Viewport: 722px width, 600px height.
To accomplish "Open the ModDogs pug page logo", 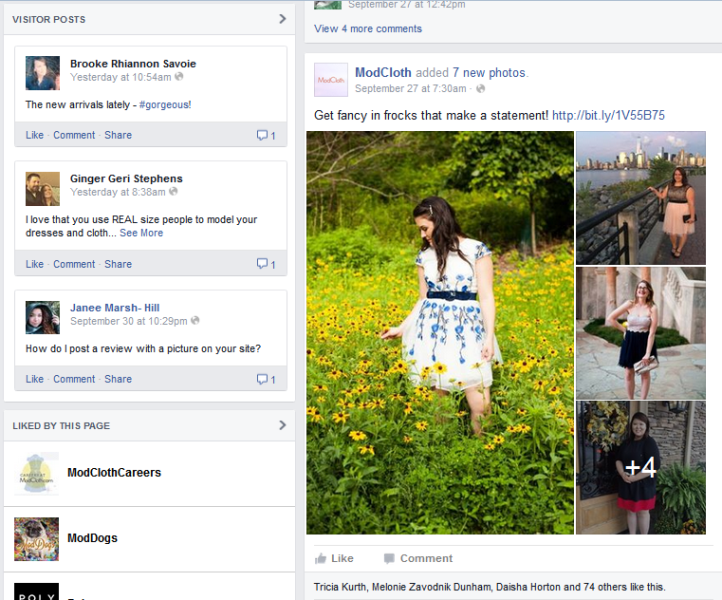I will pyautogui.click(x=36, y=539).
